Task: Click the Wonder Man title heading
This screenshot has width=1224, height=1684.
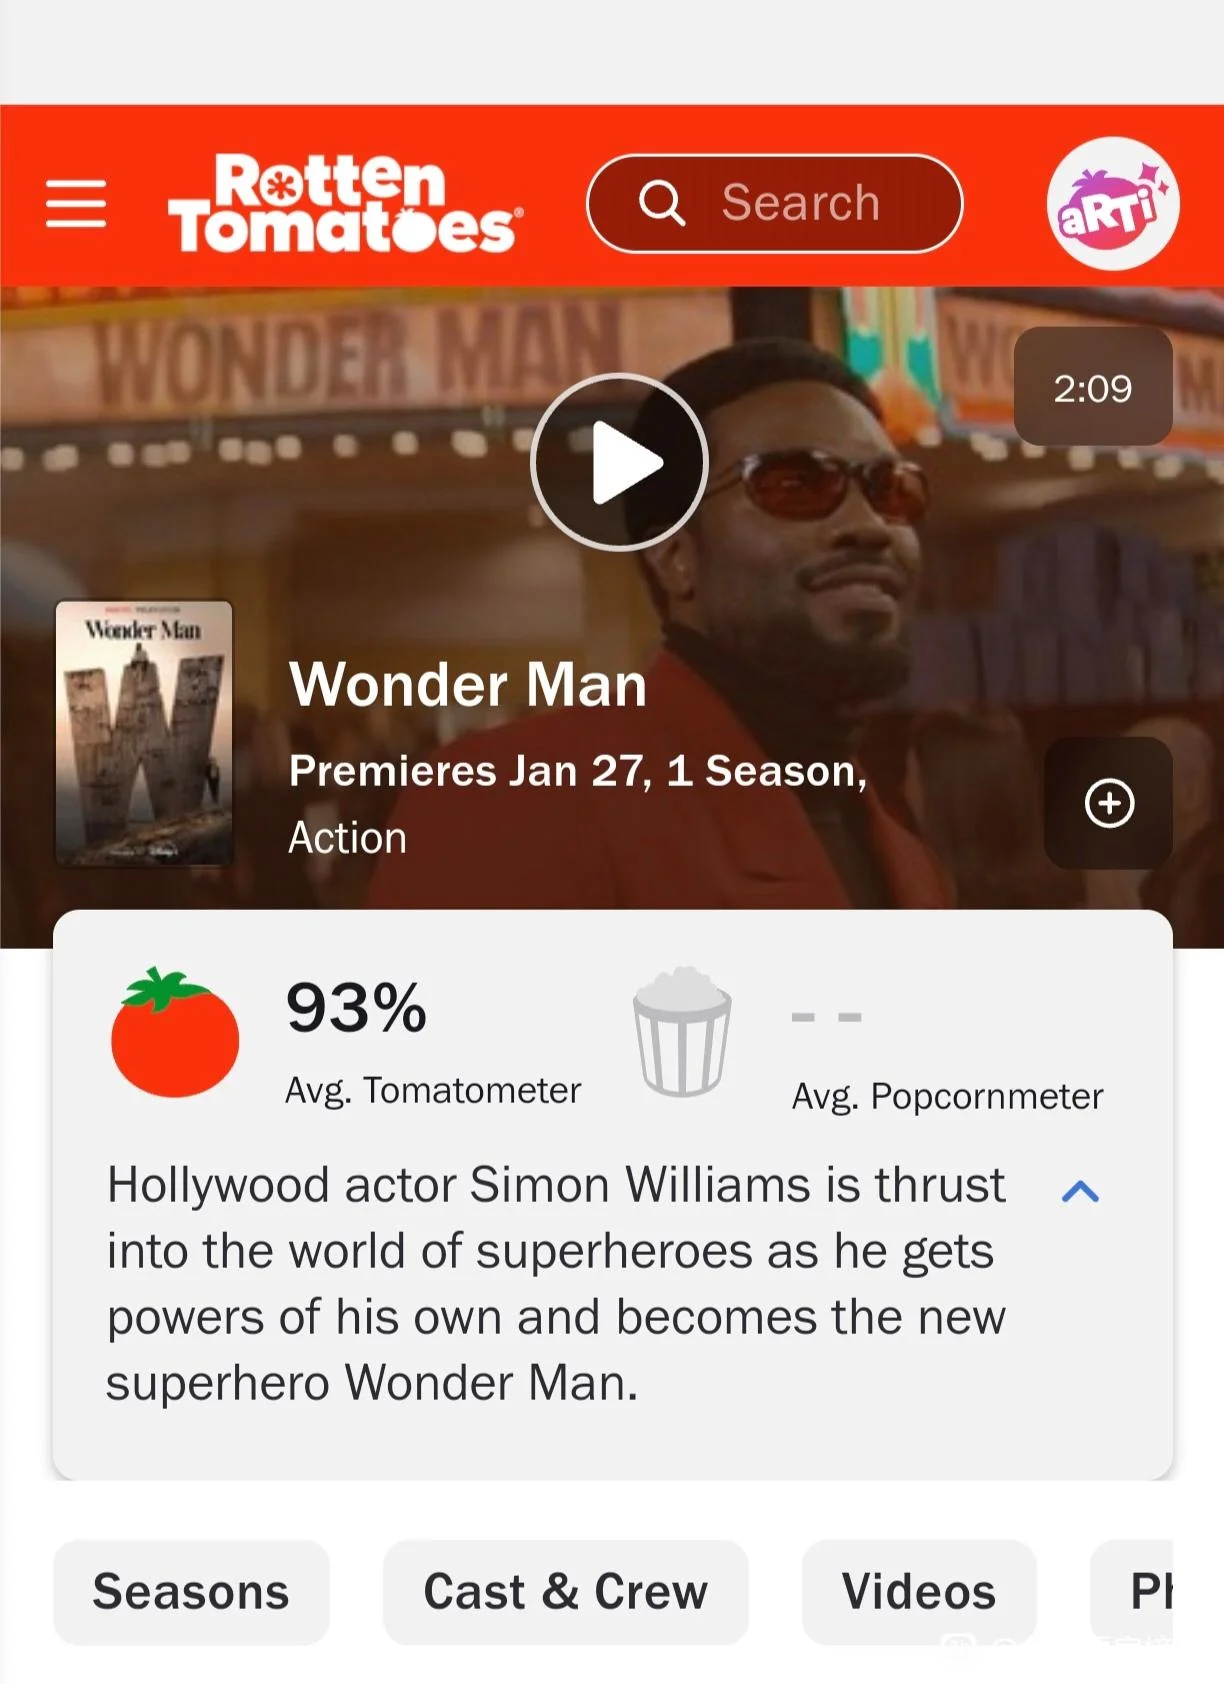Action: pos(468,685)
